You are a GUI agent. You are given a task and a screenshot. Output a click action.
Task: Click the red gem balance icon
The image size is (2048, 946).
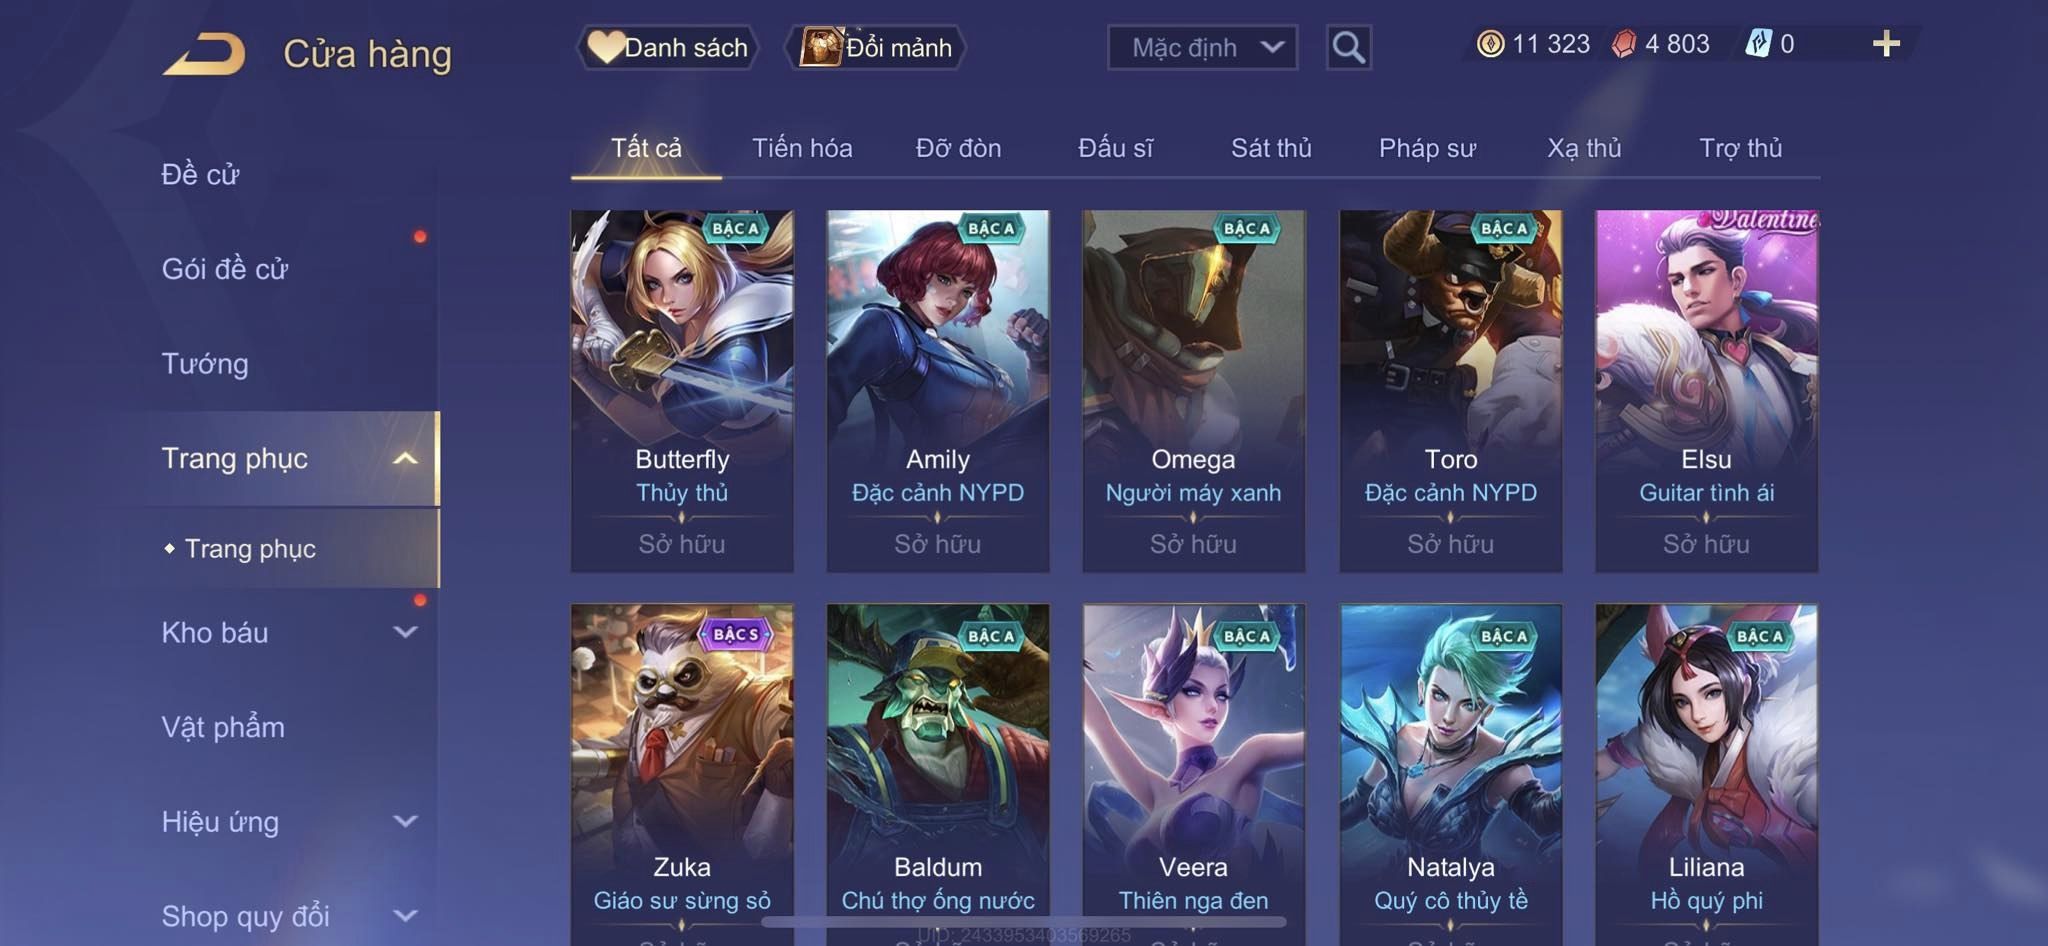coord(1624,44)
